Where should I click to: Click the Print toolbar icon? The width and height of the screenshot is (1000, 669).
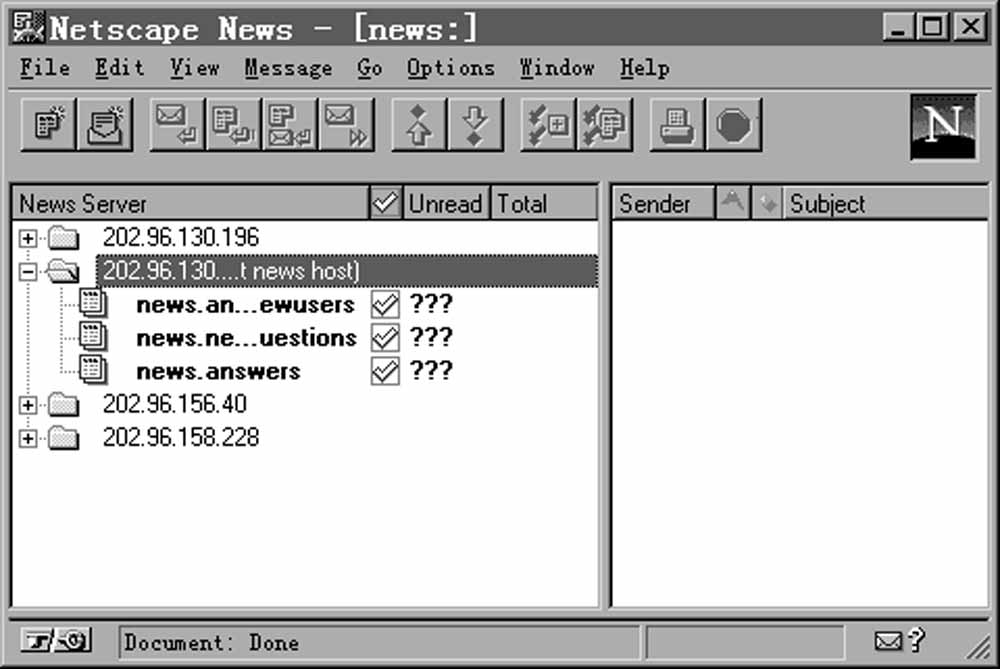click(677, 124)
